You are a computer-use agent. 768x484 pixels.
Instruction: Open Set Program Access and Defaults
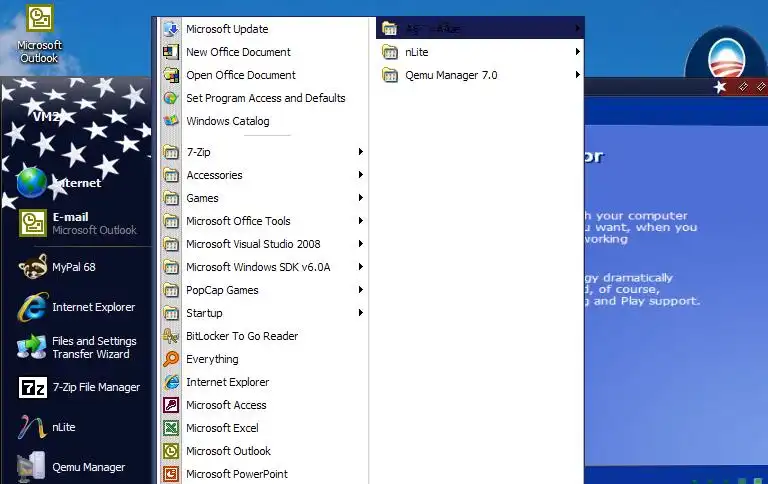(264, 98)
